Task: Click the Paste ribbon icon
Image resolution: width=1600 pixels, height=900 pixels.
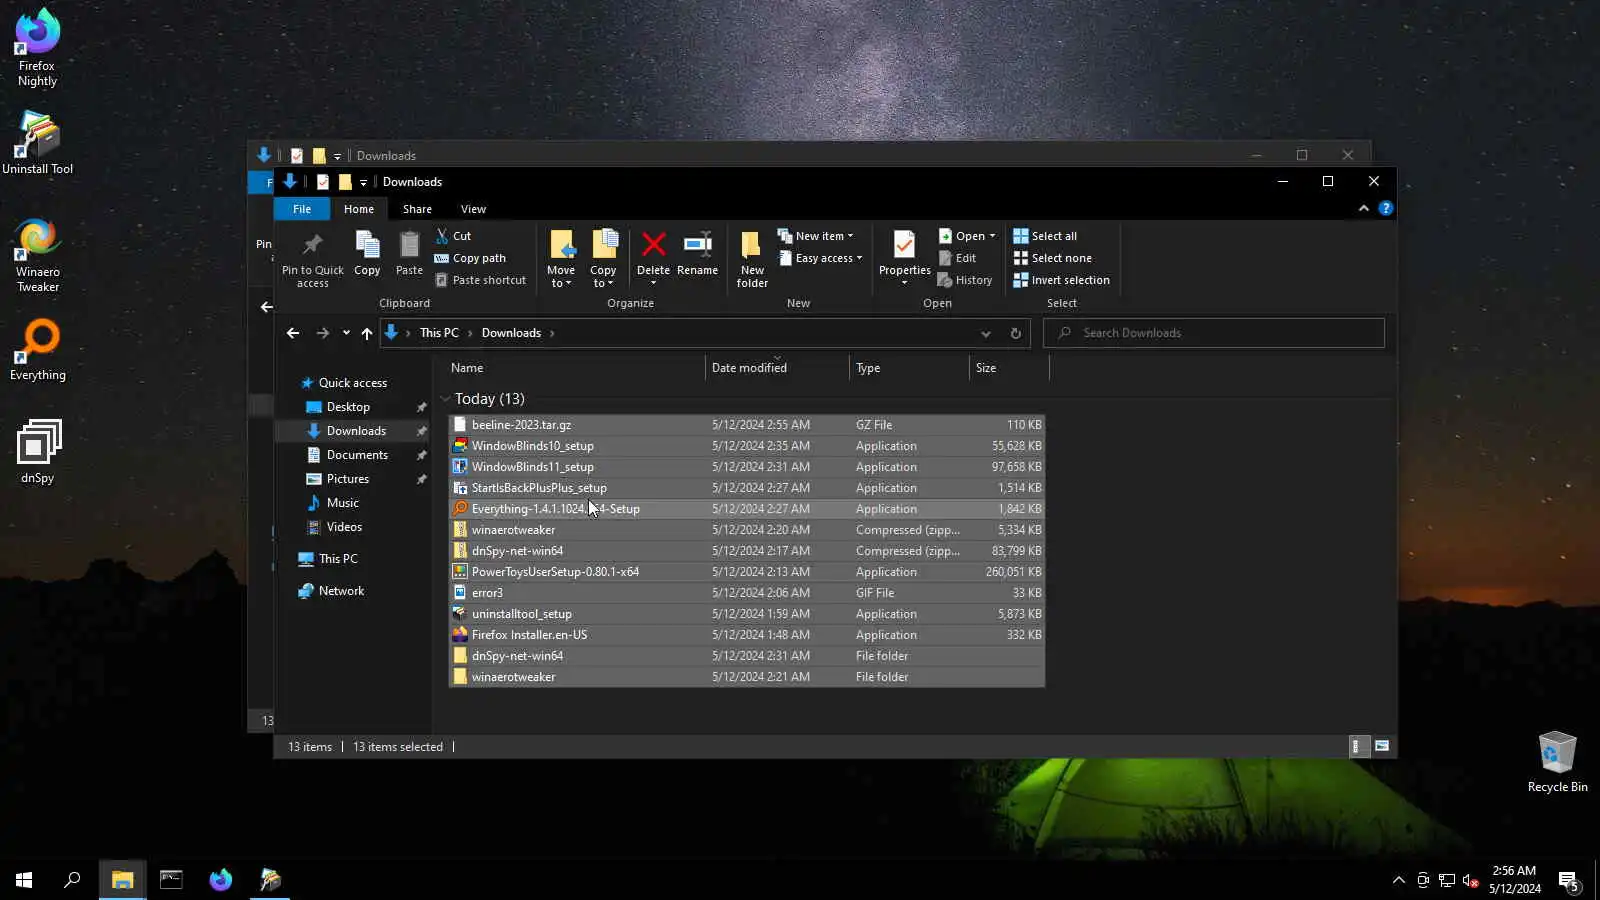Action: point(409,253)
